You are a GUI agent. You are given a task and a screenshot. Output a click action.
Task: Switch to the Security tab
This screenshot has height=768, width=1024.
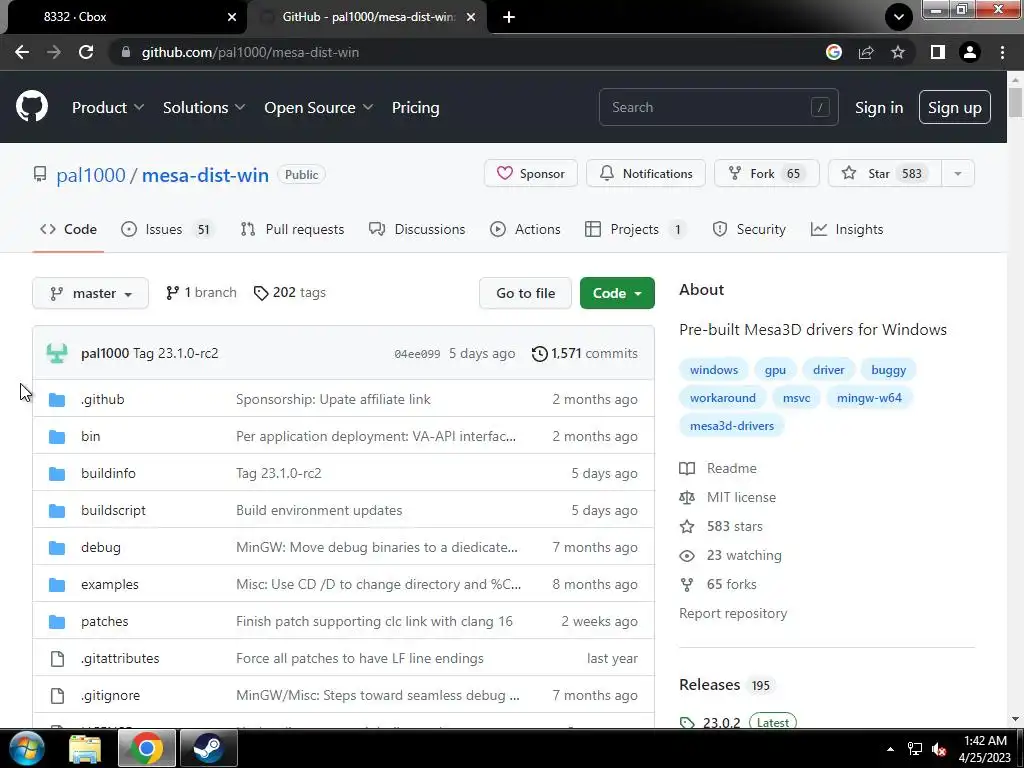click(x=749, y=229)
